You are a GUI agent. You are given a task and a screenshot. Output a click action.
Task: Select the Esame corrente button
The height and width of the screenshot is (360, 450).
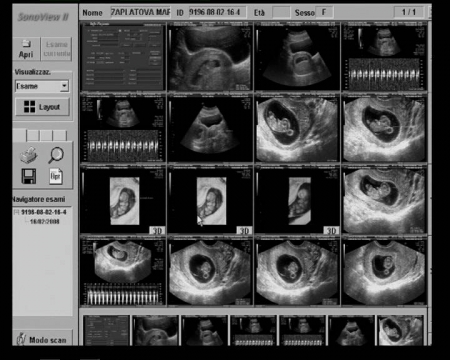click(57, 49)
